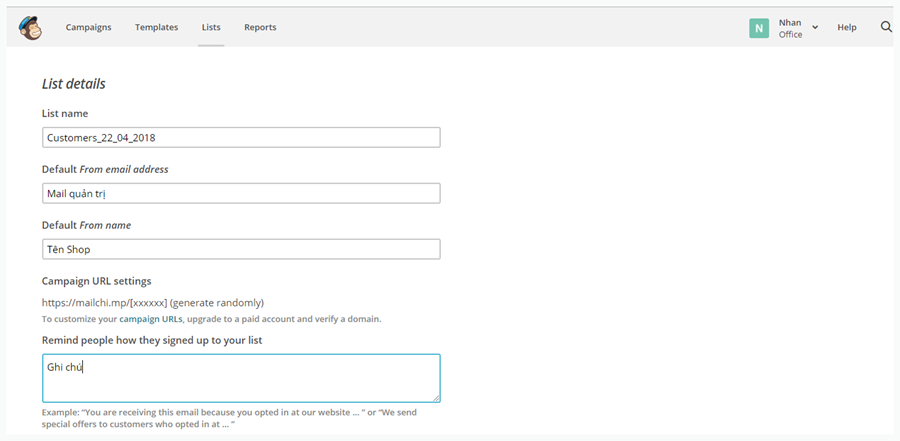The width and height of the screenshot is (900, 441).
Task: Grab the textarea resize handle corner
Action: [437, 398]
